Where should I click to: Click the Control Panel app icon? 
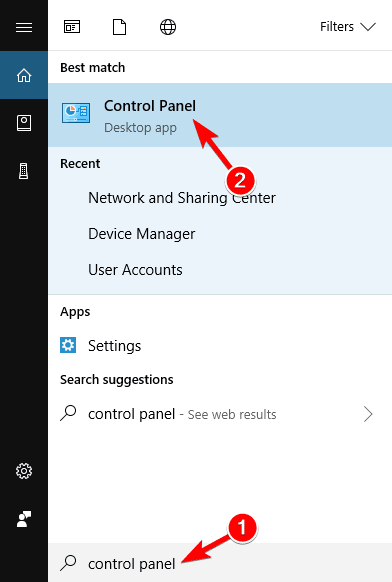(76, 113)
